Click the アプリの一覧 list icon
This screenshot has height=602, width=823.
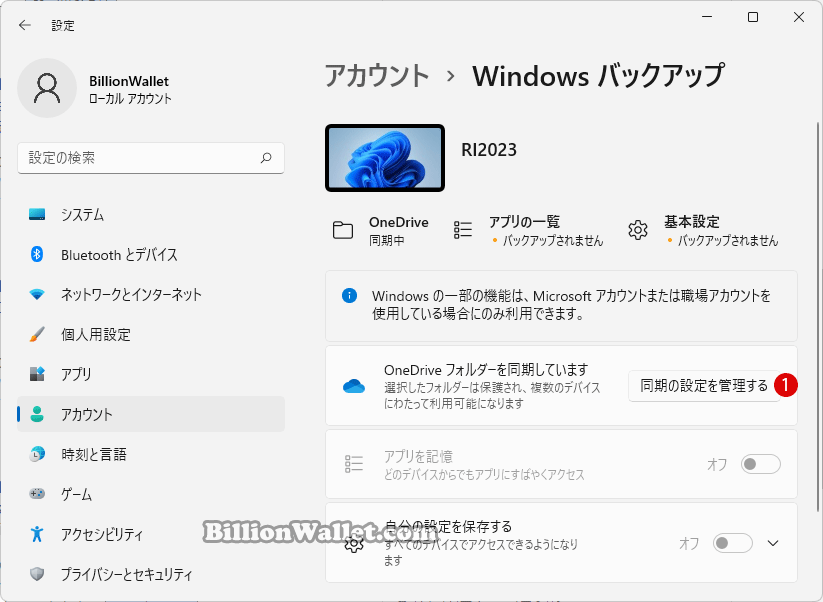462,230
